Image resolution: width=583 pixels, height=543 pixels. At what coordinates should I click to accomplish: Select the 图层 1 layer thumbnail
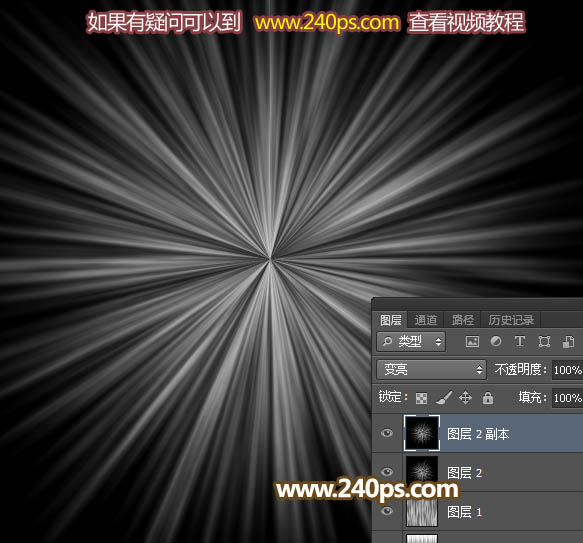[422, 511]
